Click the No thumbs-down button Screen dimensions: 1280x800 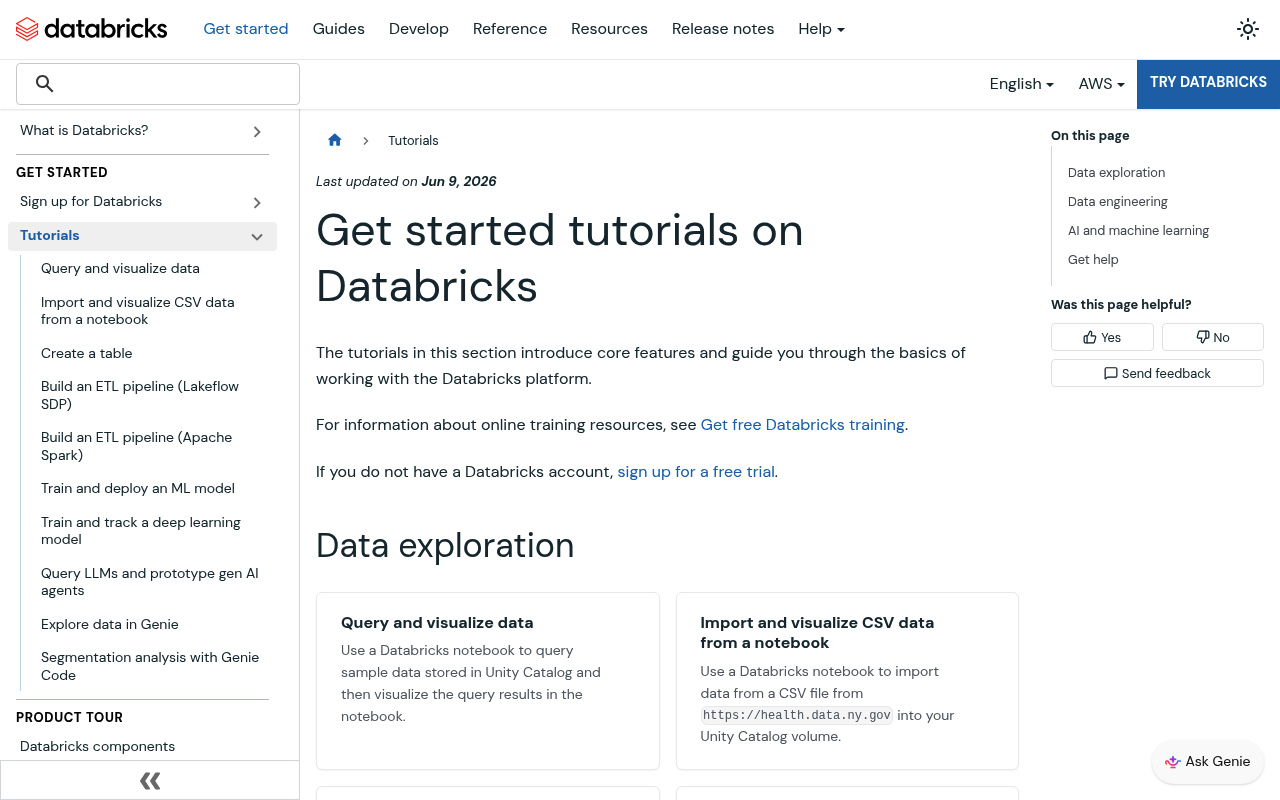coord(1213,337)
